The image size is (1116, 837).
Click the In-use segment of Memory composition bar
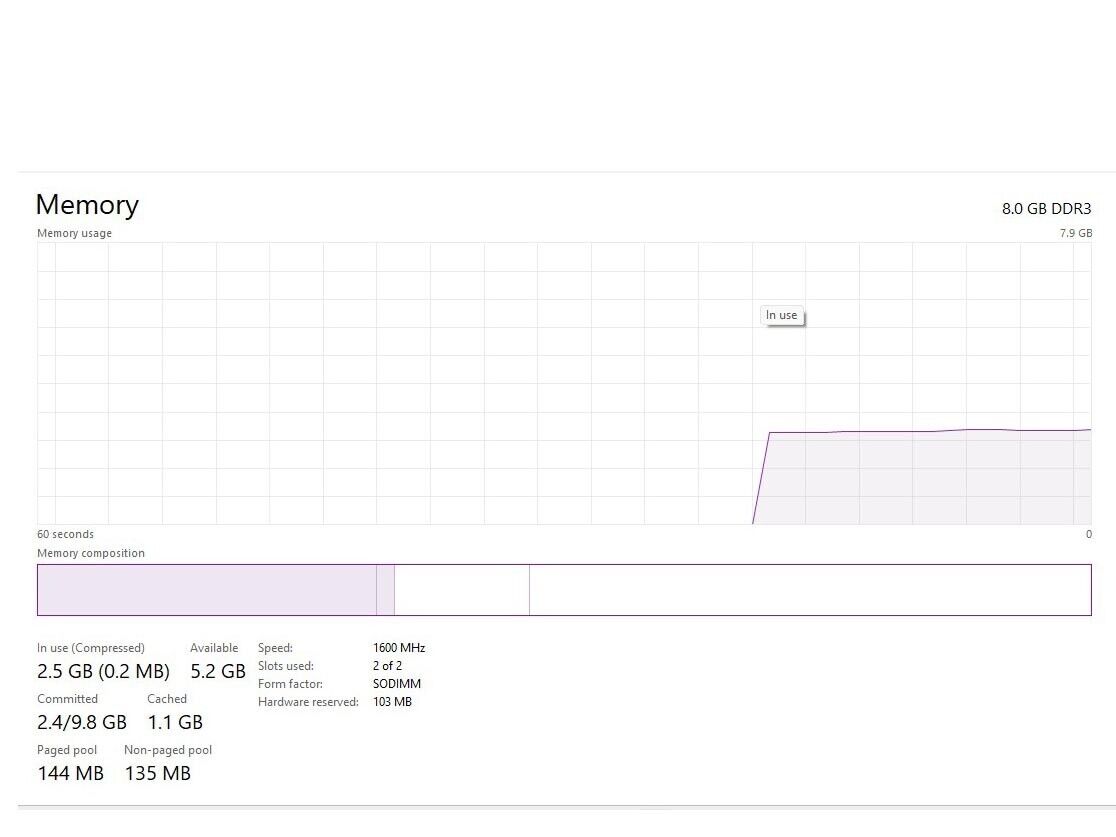206,590
